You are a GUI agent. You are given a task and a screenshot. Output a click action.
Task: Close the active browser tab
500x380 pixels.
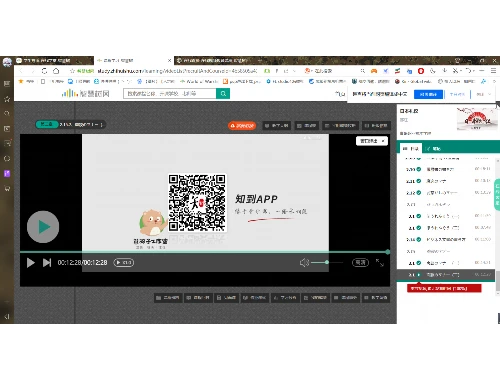pyautogui.click(x=169, y=60)
